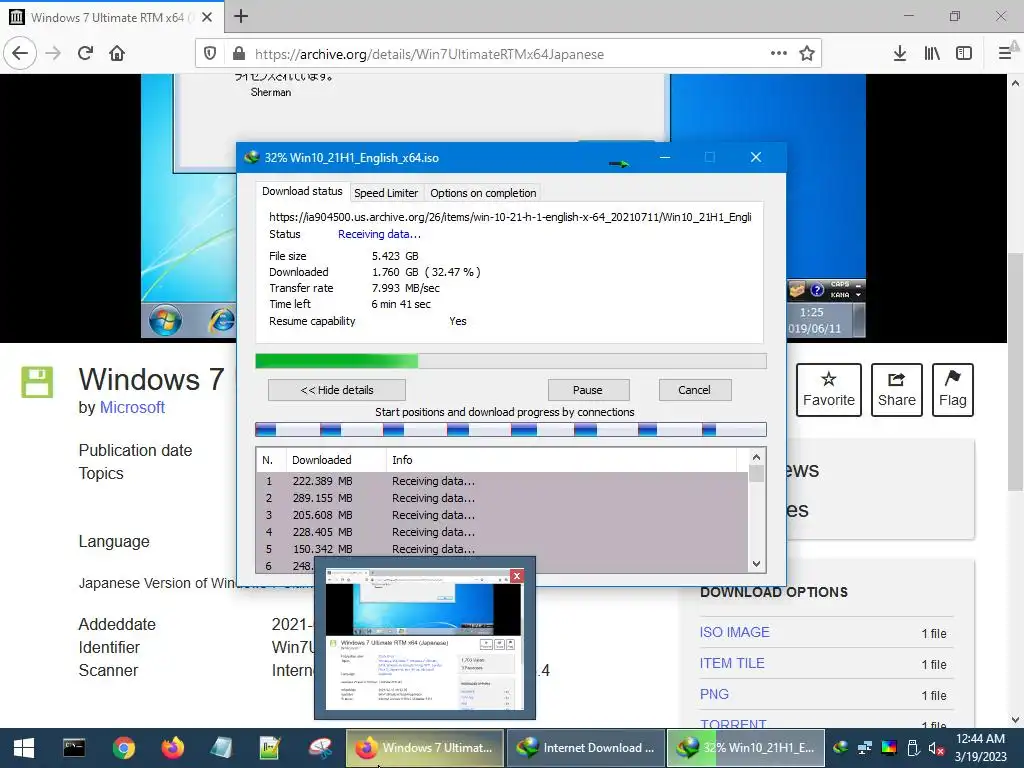Click the download URL text in dialog

tap(510, 217)
